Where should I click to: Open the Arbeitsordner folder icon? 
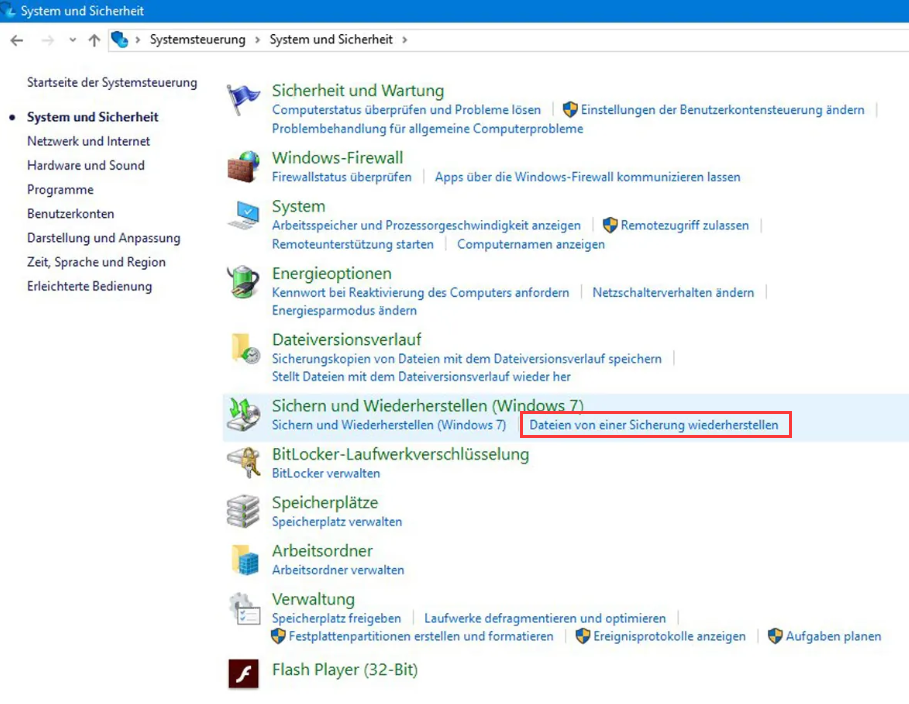click(244, 559)
